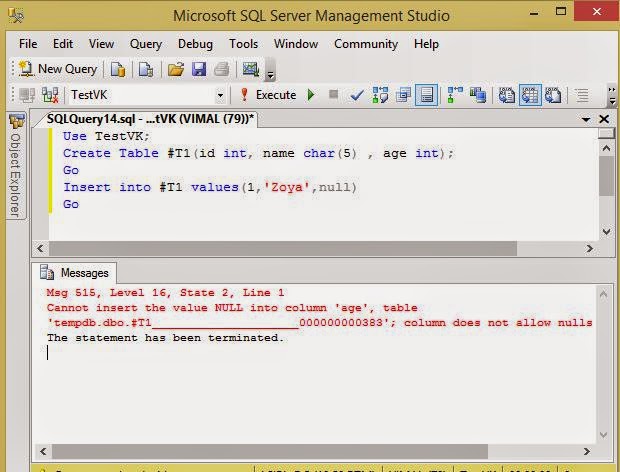
Task: Expand SQL editor toolbar options
Action: pyautogui.click(x=612, y=96)
